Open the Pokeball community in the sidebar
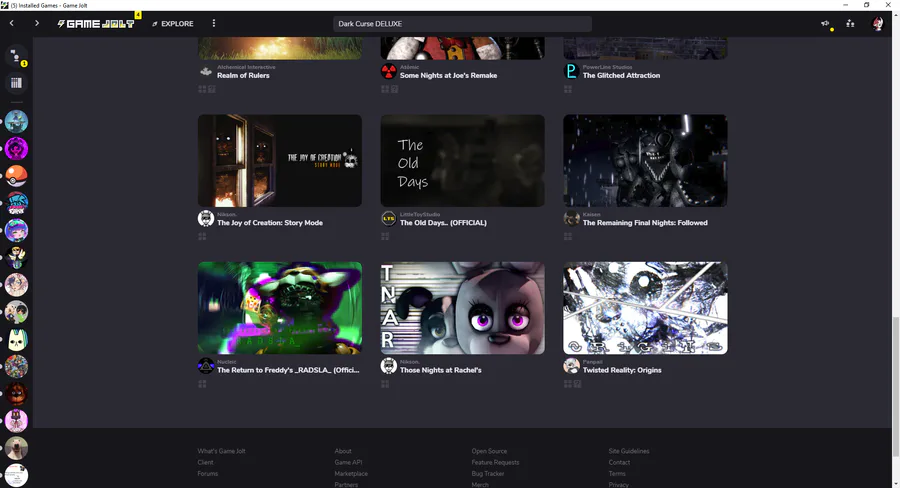The image size is (900, 488). [x=16, y=176]
